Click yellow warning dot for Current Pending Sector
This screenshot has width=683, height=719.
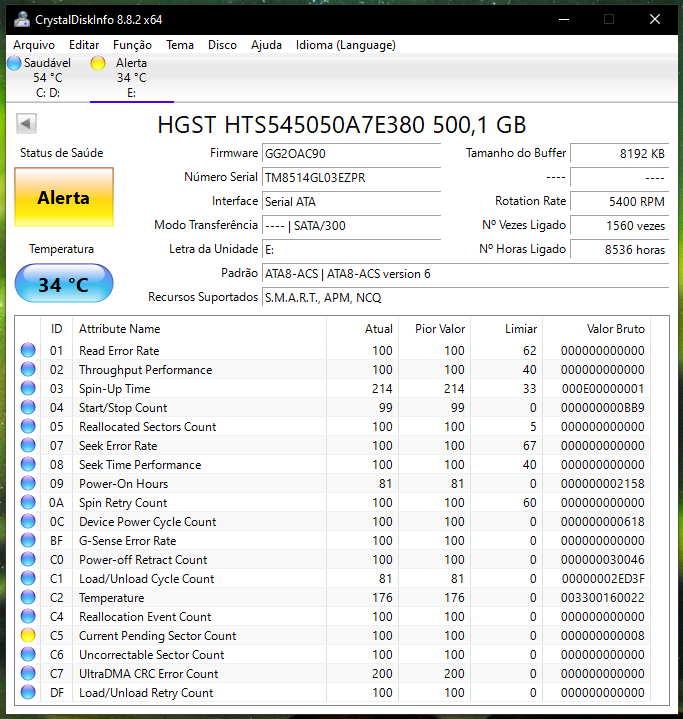[x=28, y=636]
